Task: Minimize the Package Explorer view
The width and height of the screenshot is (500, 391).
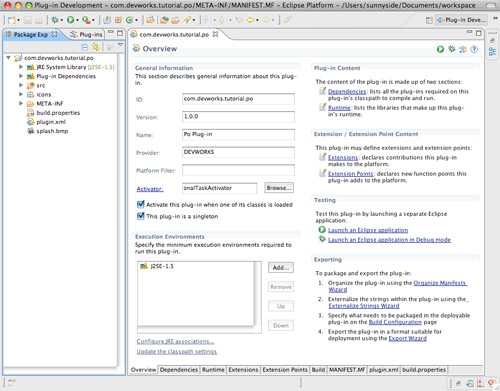Action: coord(111,32)
